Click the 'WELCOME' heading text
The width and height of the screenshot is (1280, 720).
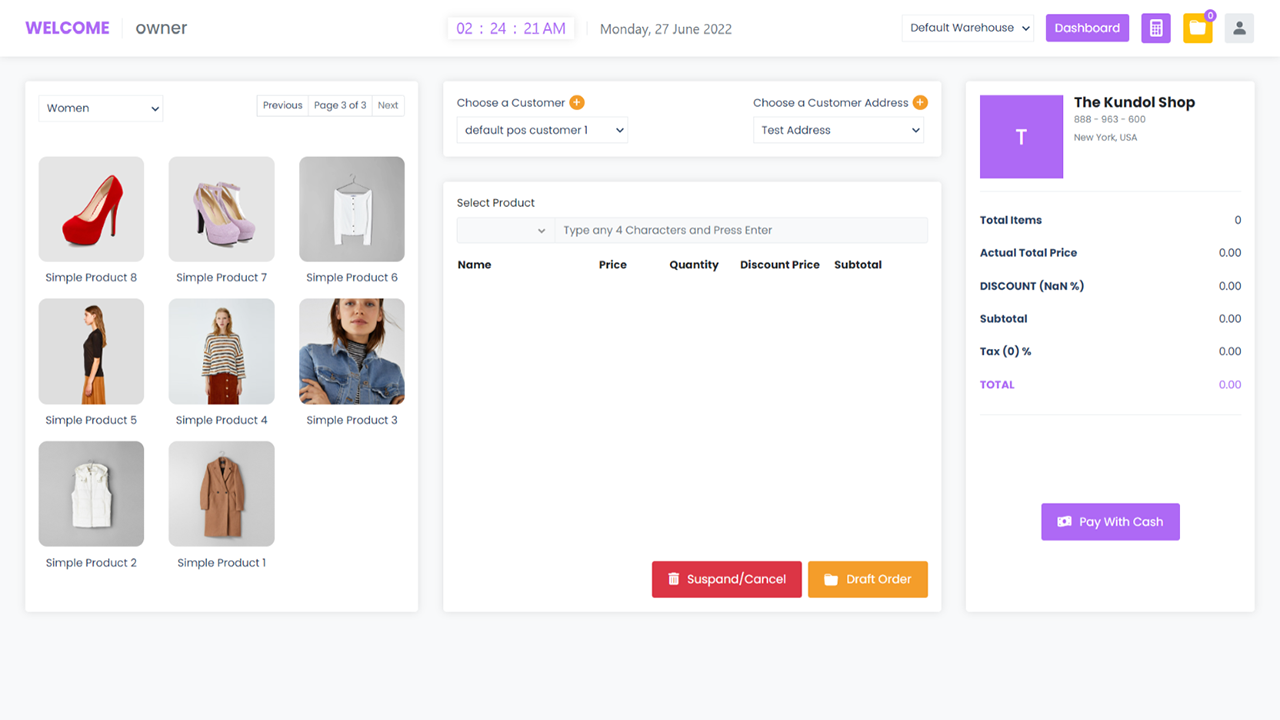click(x=67, y=28)
